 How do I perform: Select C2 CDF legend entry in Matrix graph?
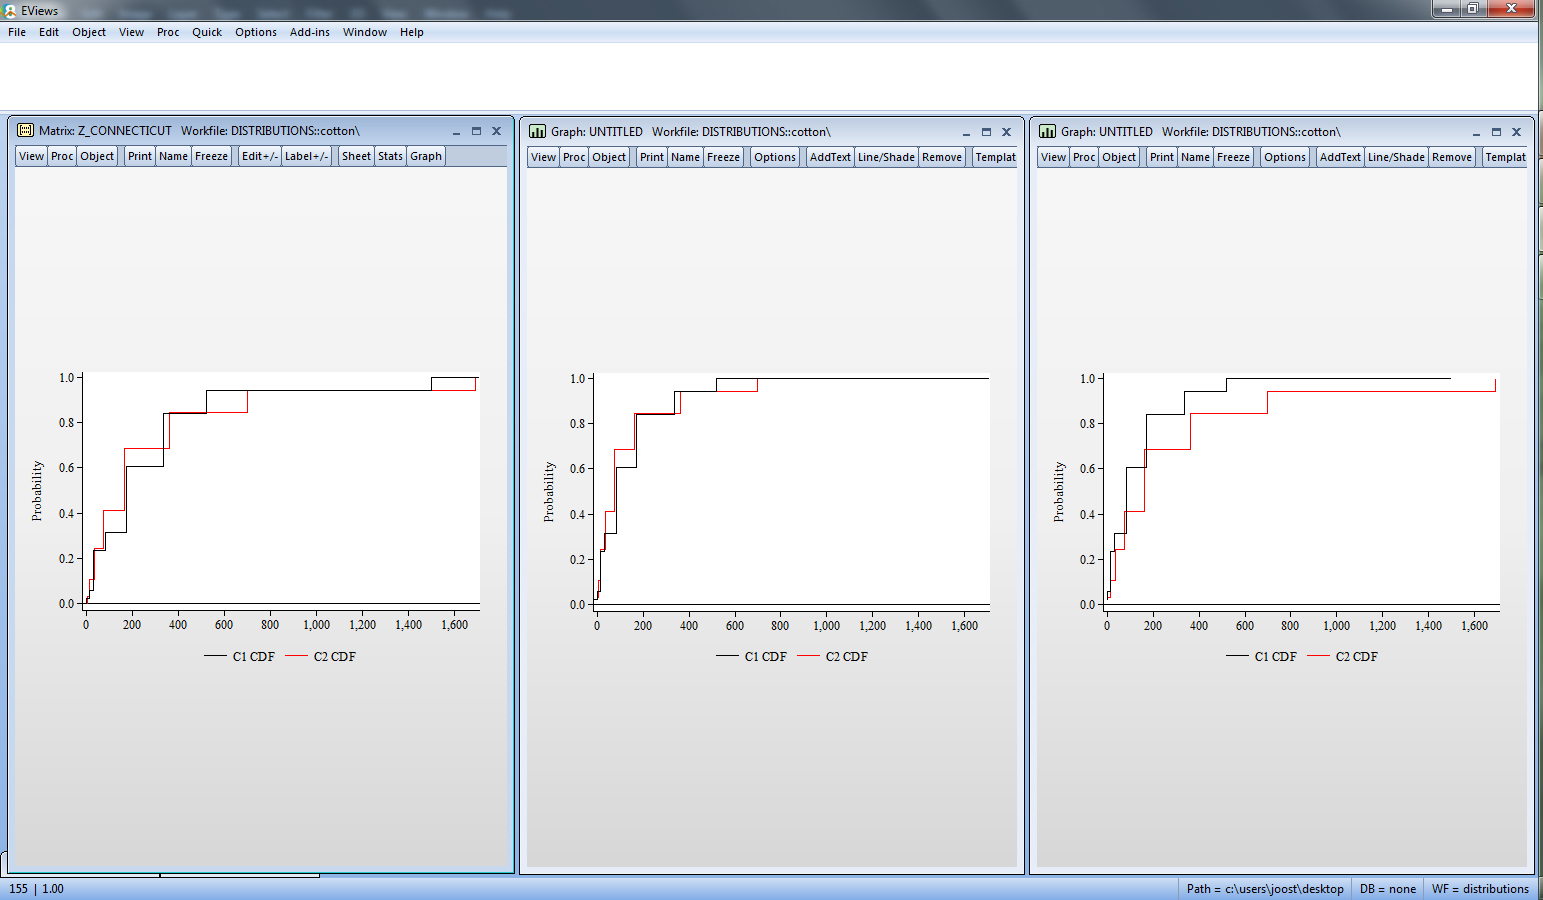coord(321,656)
